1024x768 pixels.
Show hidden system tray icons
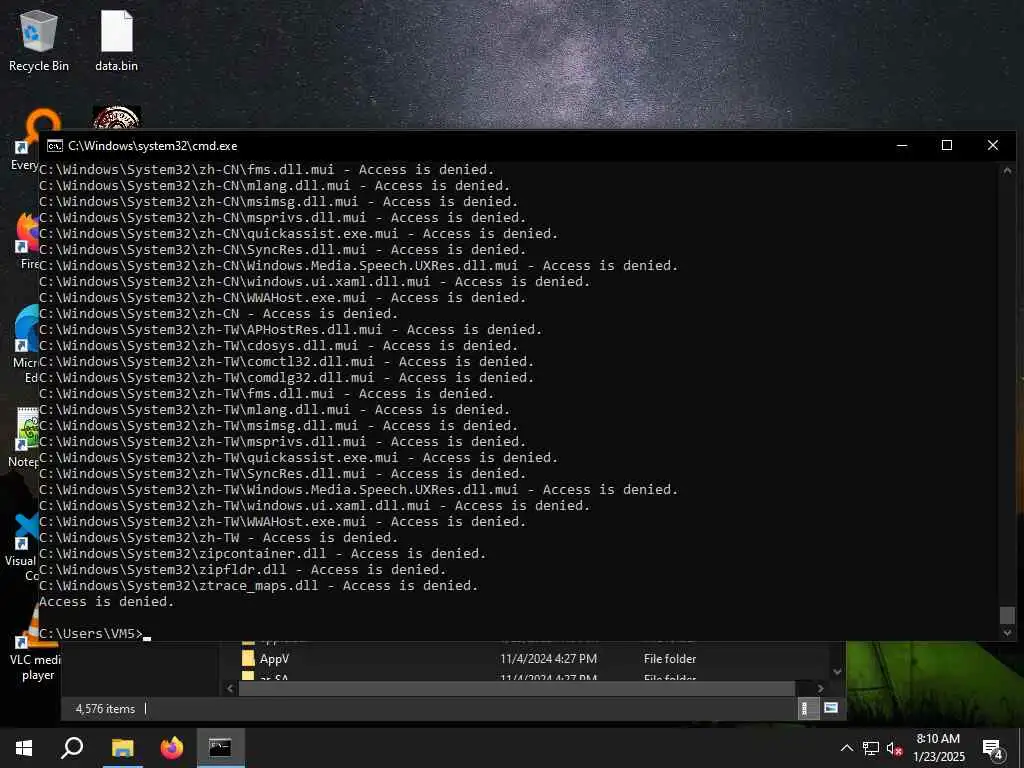point(846,748)
